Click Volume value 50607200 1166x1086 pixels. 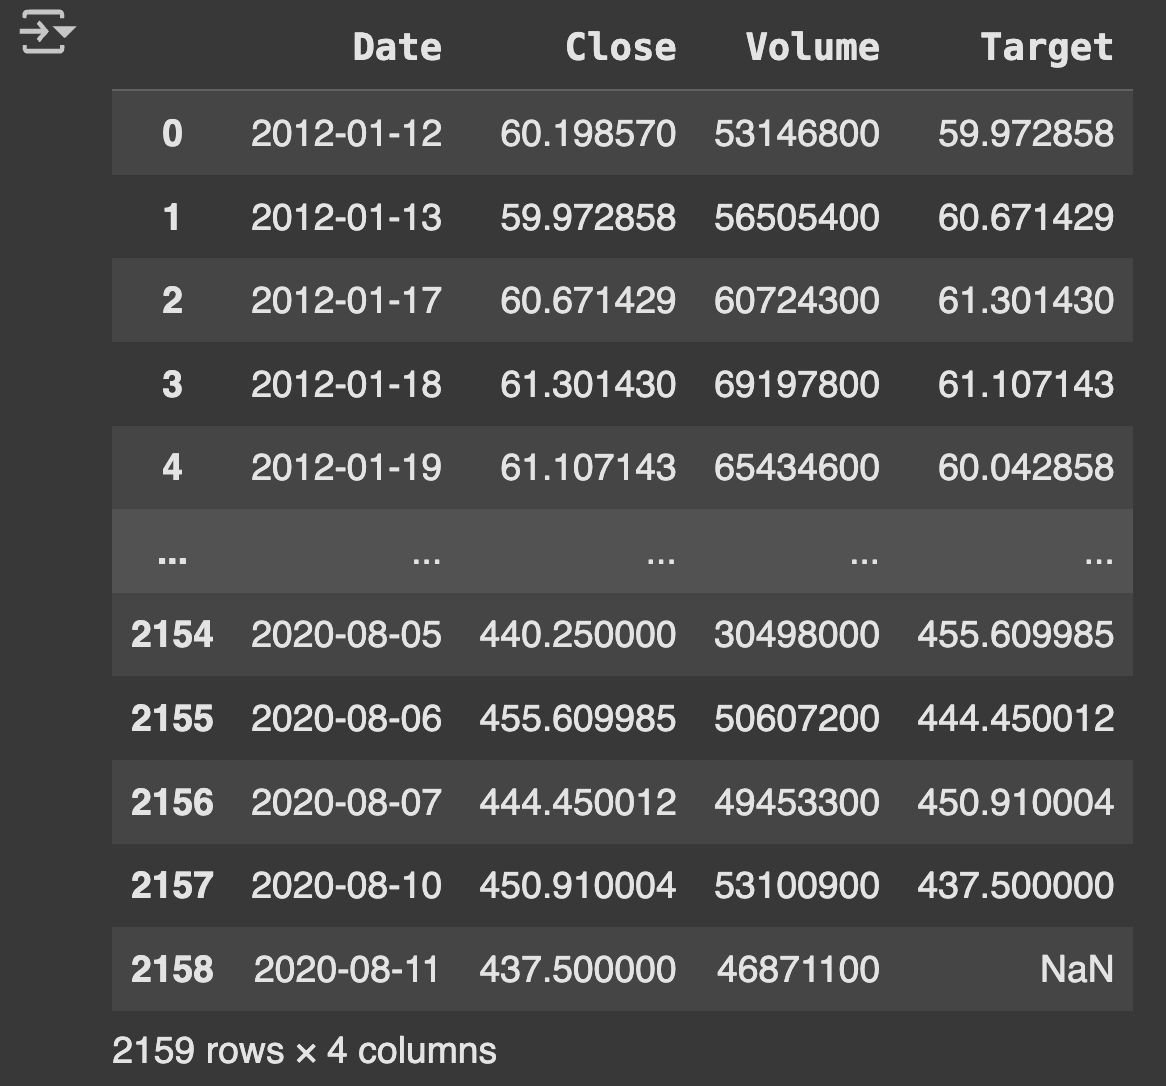coord(797,719)
